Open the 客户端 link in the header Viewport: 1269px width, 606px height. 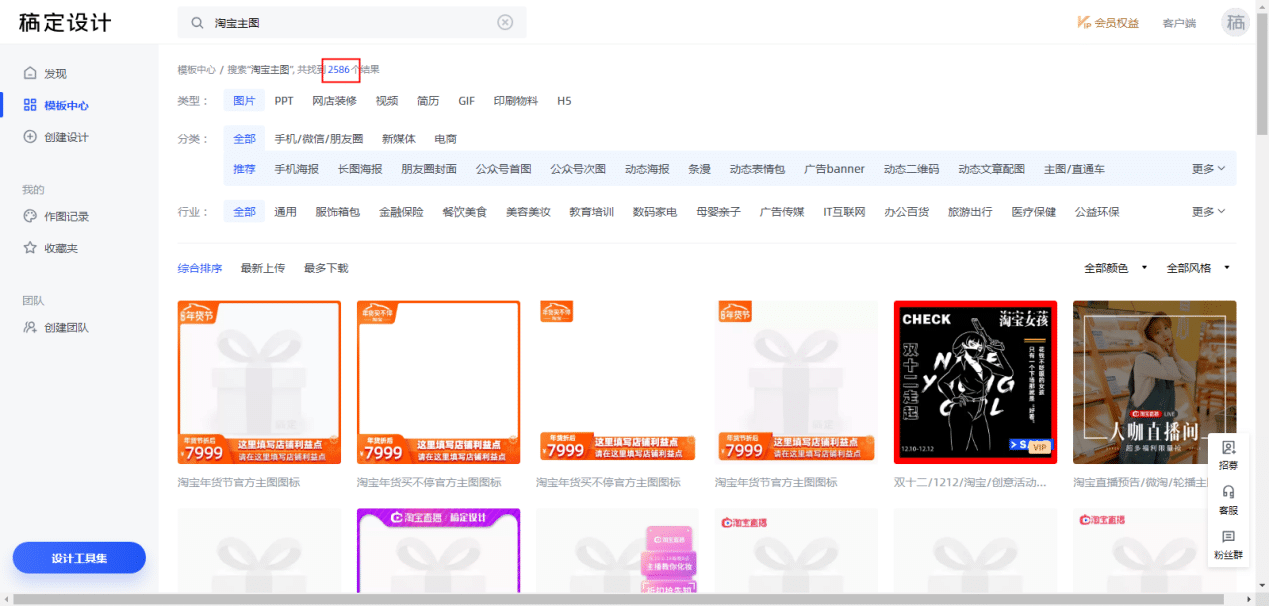point(1179,23)
